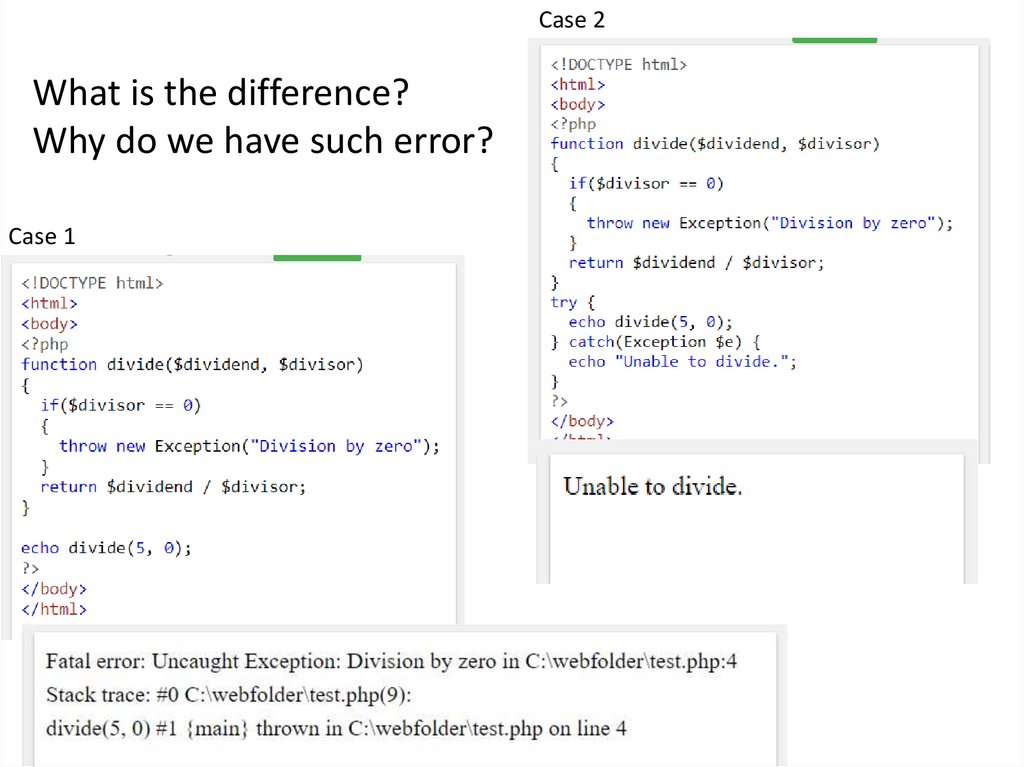Click the green bar above Case 2 code
This screenshot has height=767, width=1024.
(834, 40)
